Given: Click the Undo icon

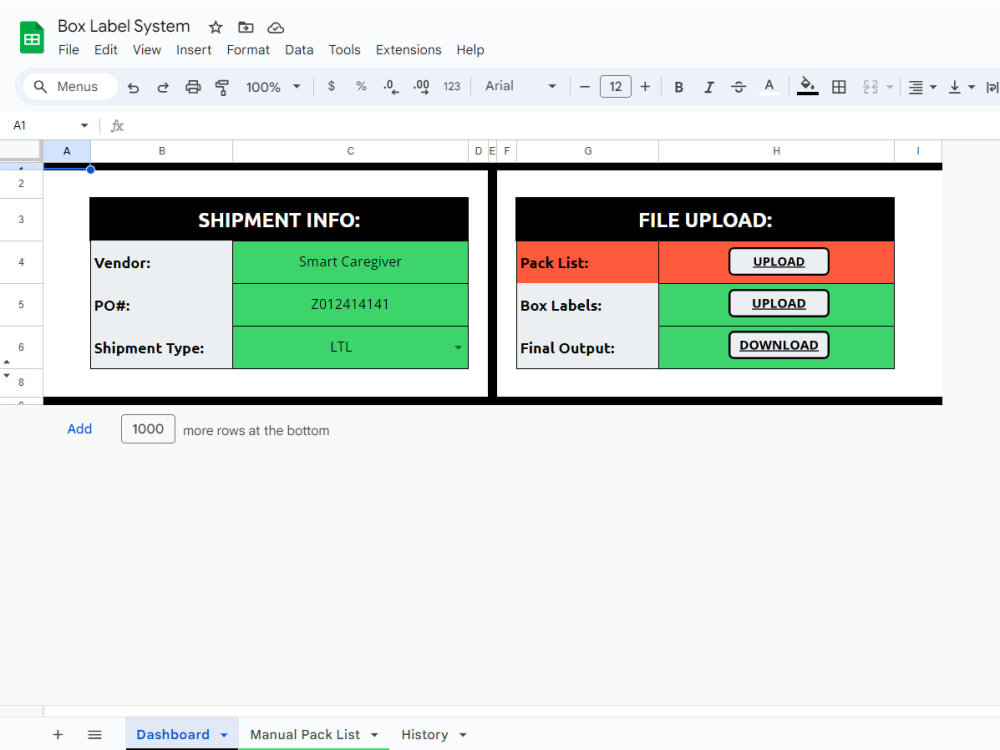Looking at the screenshot, I should (x=133, y=87).
